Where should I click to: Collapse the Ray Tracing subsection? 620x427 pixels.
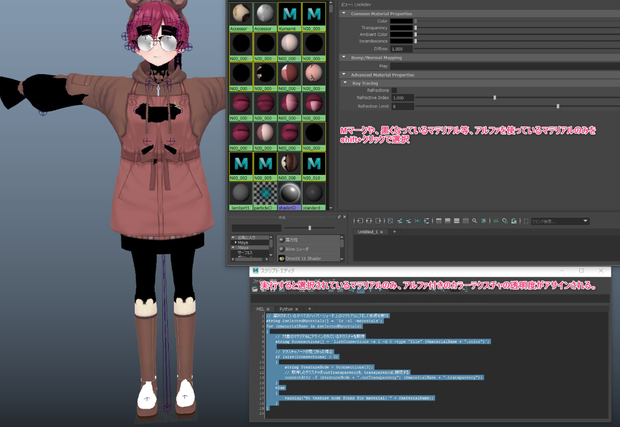[345, 83]
